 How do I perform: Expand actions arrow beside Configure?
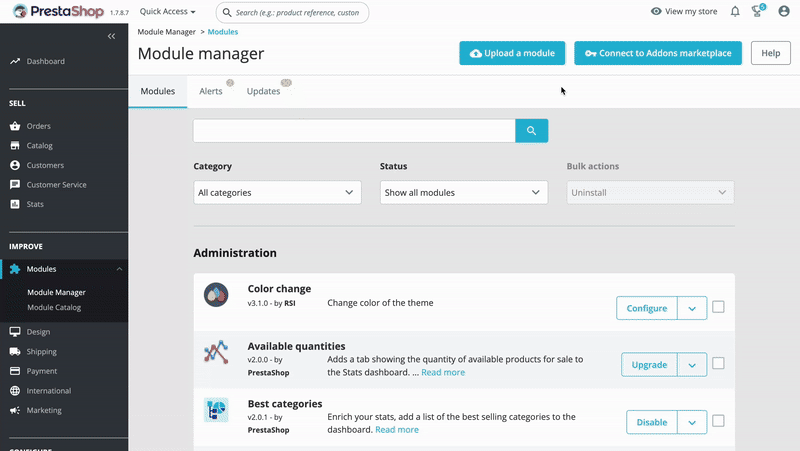(692, 308)
